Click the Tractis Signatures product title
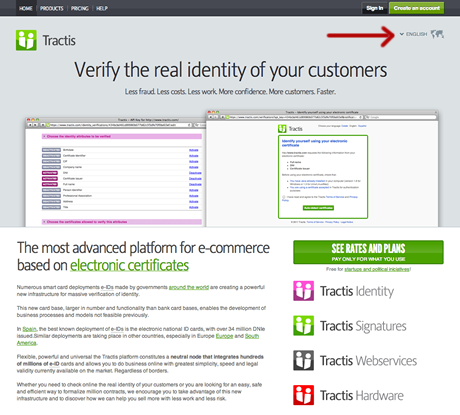This screenshot has width=460, height=415. coord(363,326)
